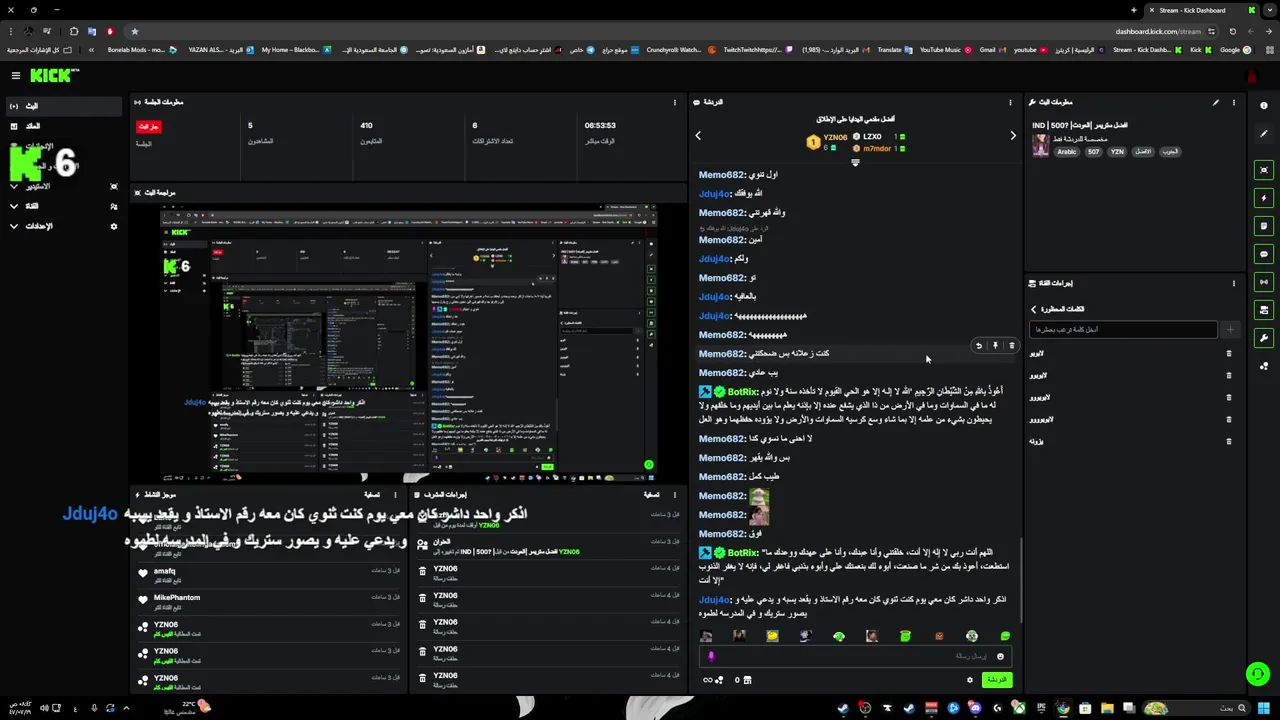Reply to the hovered Memo682 message
This screenshot has width=1280, height=720.
[978, 346]
